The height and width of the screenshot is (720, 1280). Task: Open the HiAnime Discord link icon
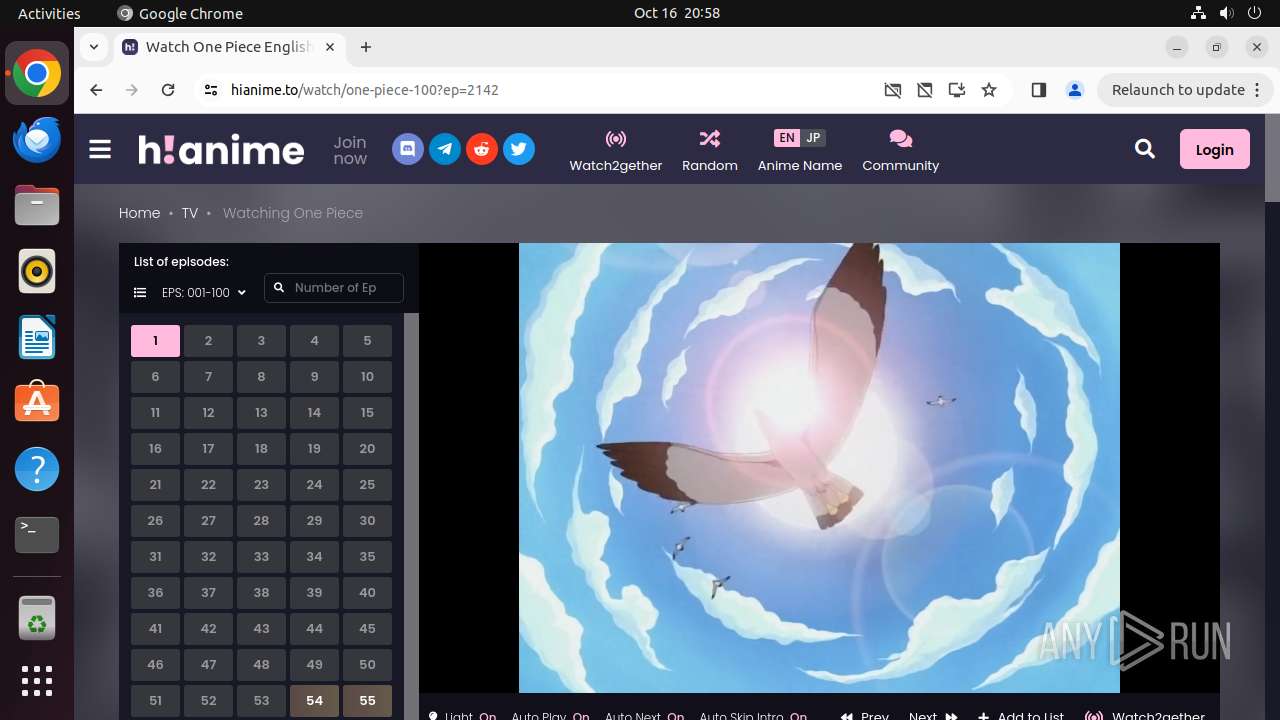pyautogui.click(x=408, y=150)
